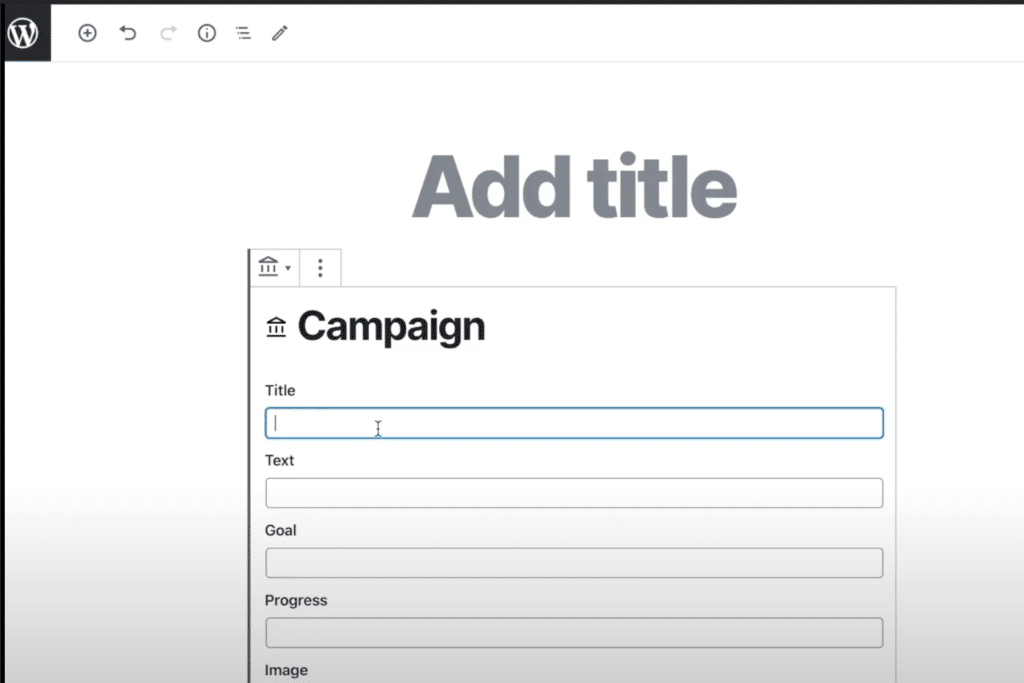
Task: Undo the last change
Action: click(128, 33)
